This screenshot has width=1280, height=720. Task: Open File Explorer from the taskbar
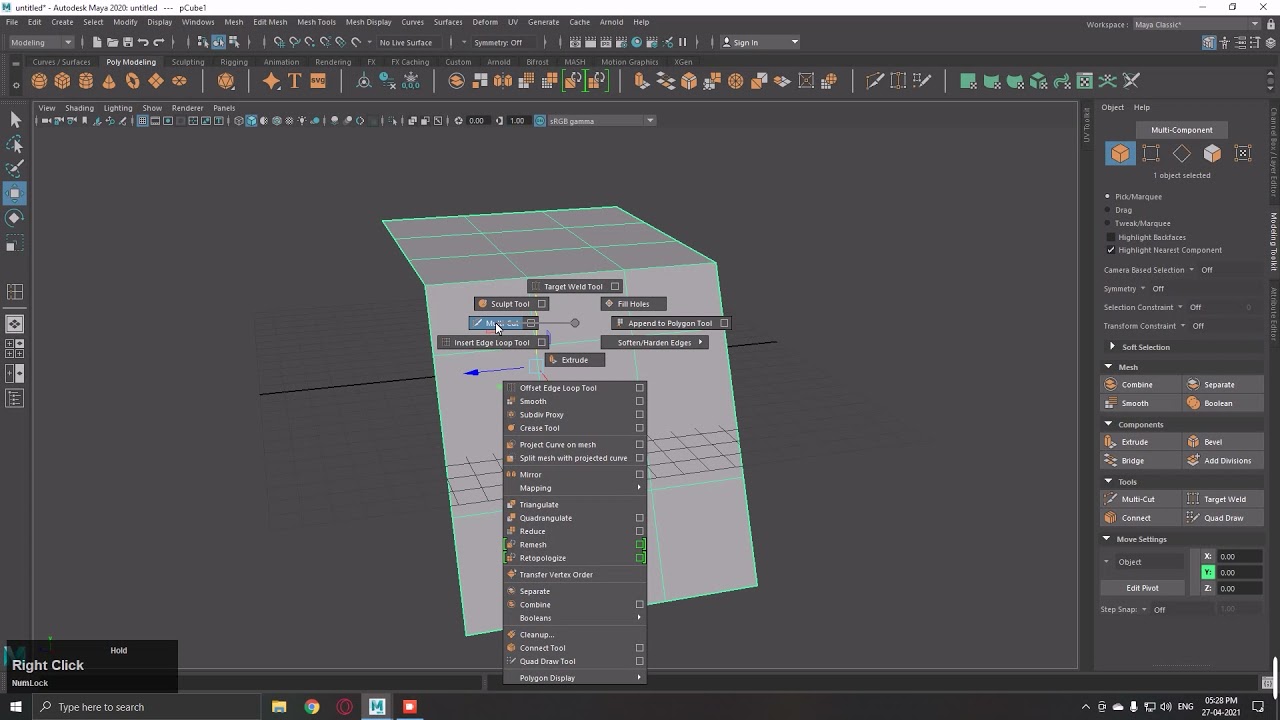279,707
